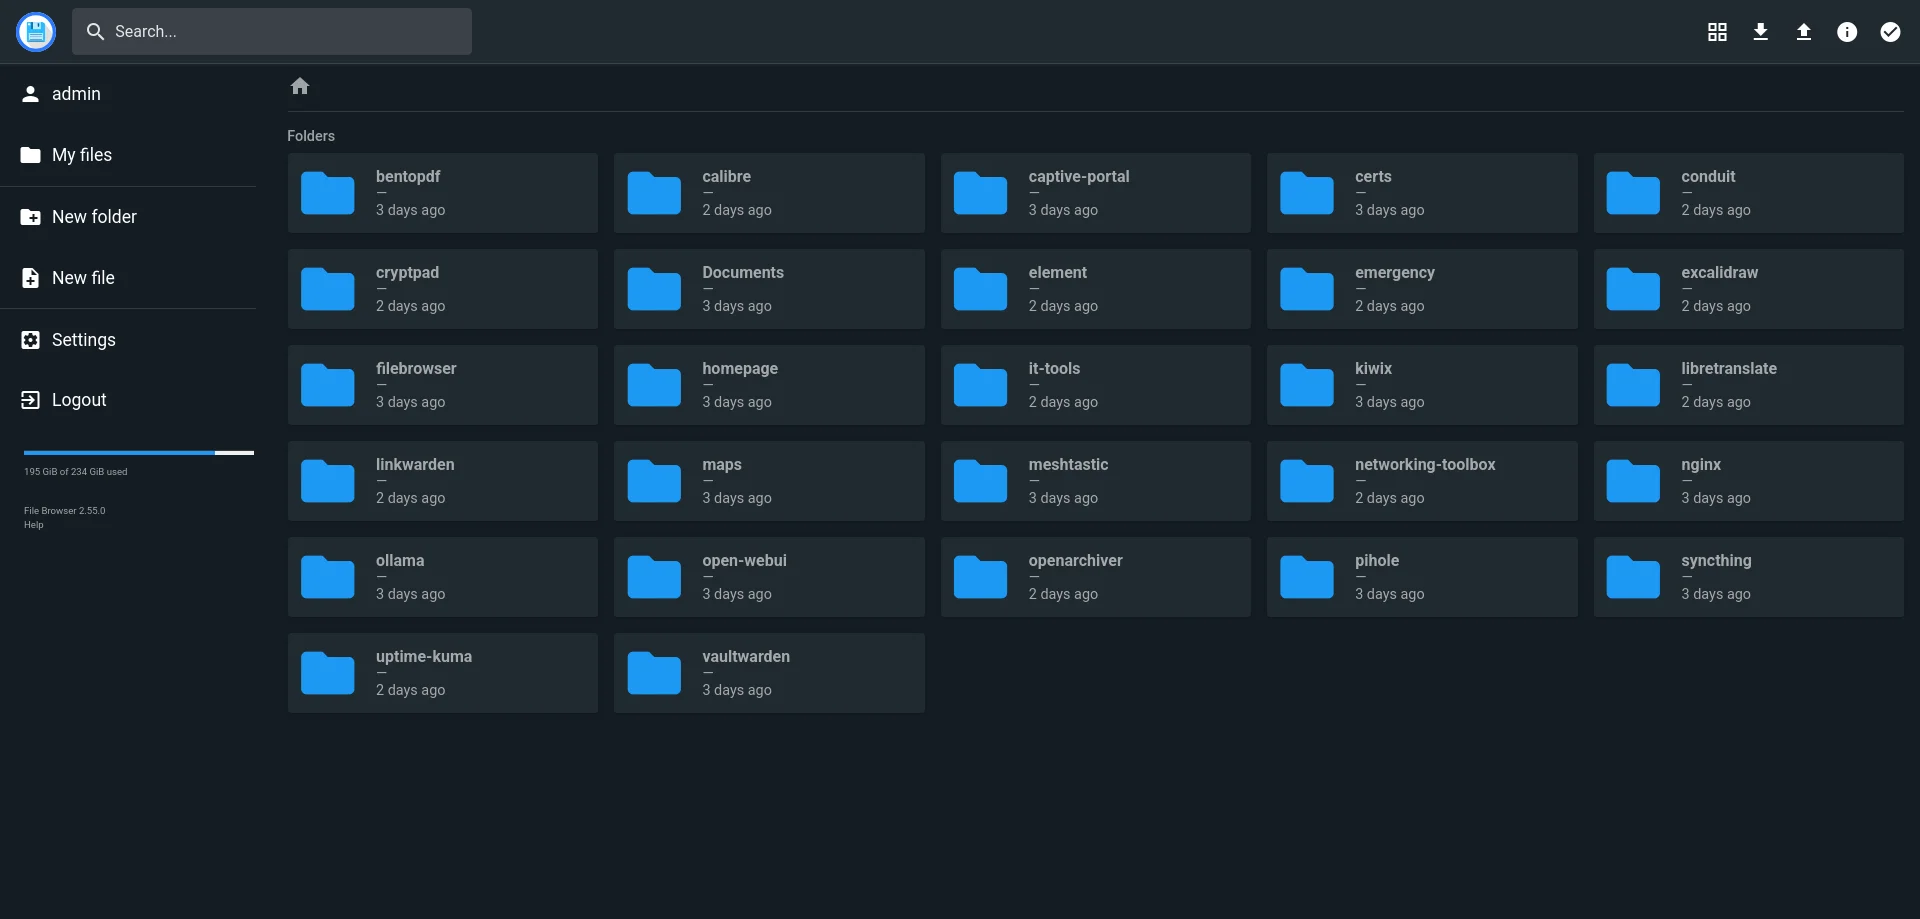Viewport: 1920px width, 919px height.
Task: Select the kiwix folder icon
Action: [1307, 385]
